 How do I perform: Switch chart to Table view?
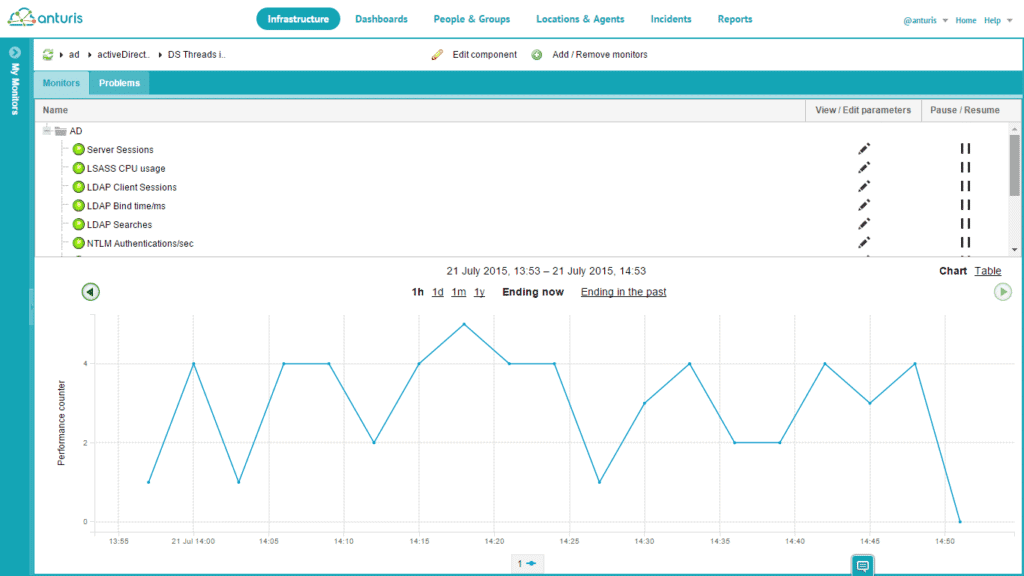[x=988, y=270]
